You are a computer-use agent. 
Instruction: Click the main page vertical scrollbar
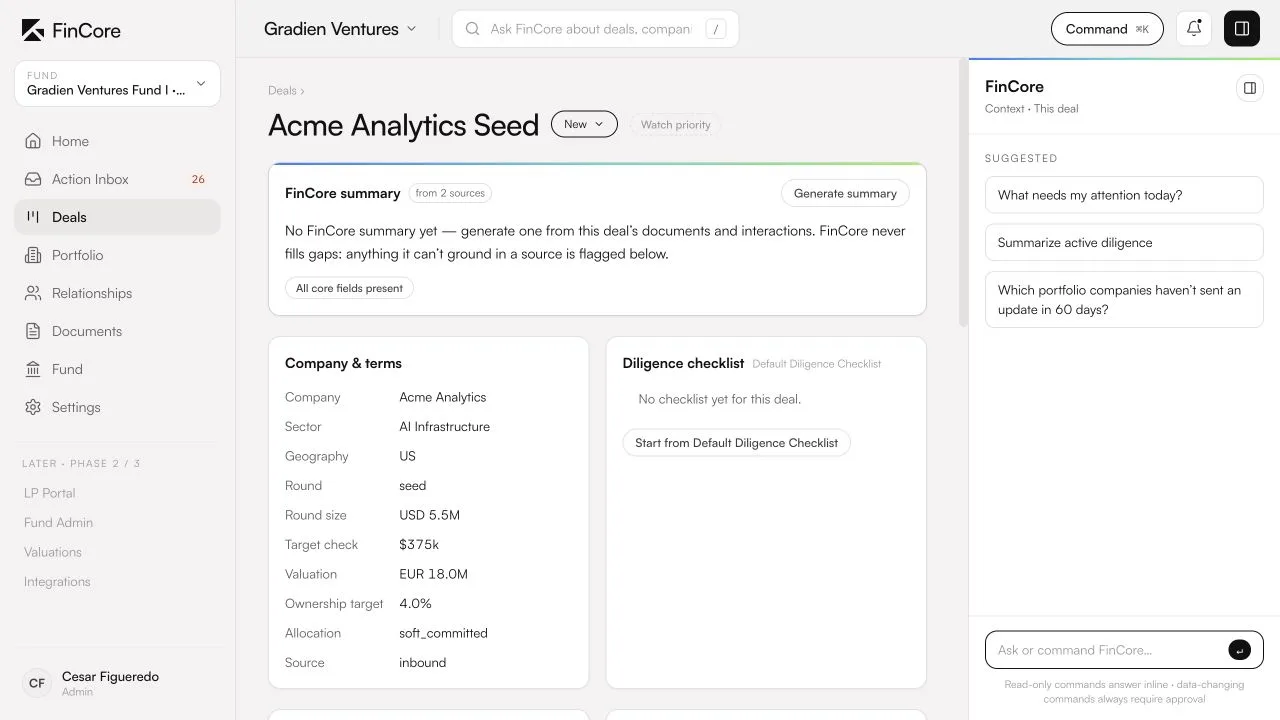[963, 192]
